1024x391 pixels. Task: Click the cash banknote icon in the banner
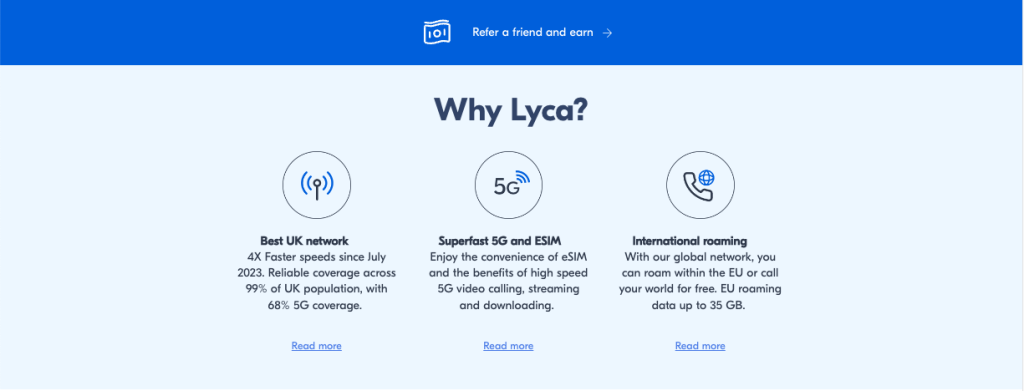tap(437, 32)
